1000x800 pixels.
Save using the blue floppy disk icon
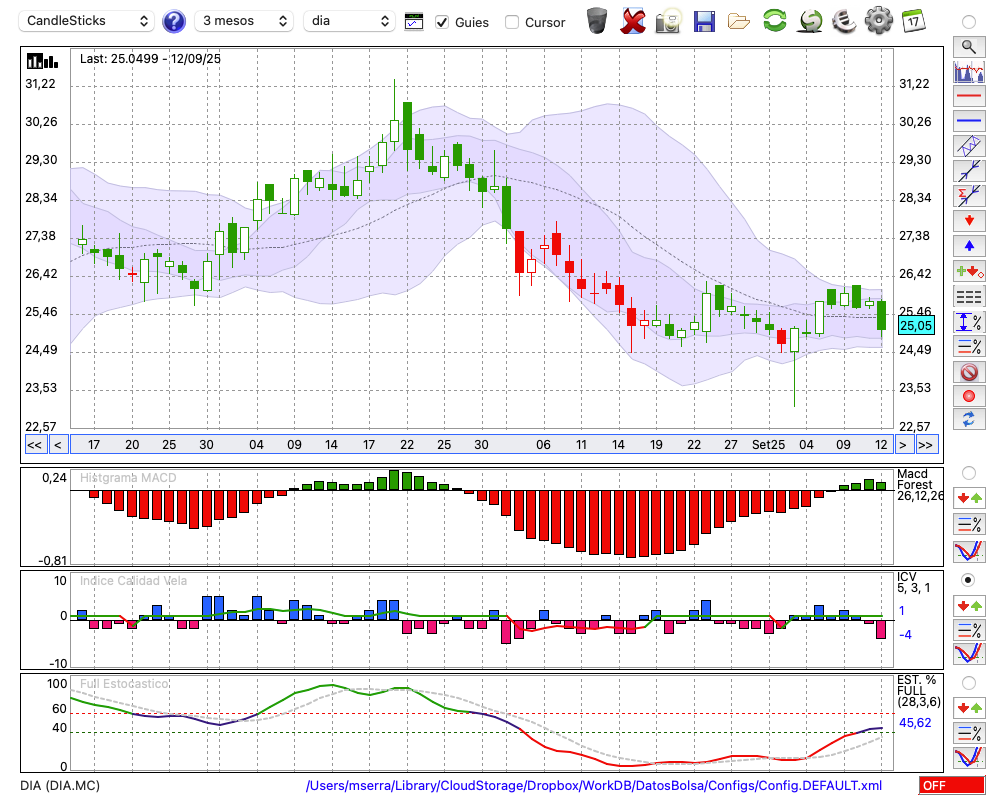[704, 21]
